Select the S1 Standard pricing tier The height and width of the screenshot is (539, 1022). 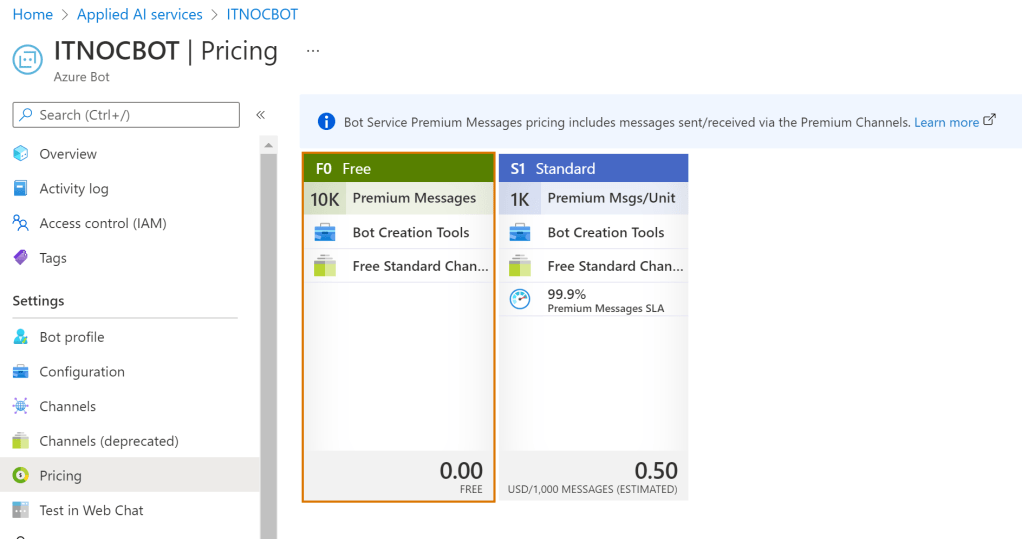coord(593,327)
